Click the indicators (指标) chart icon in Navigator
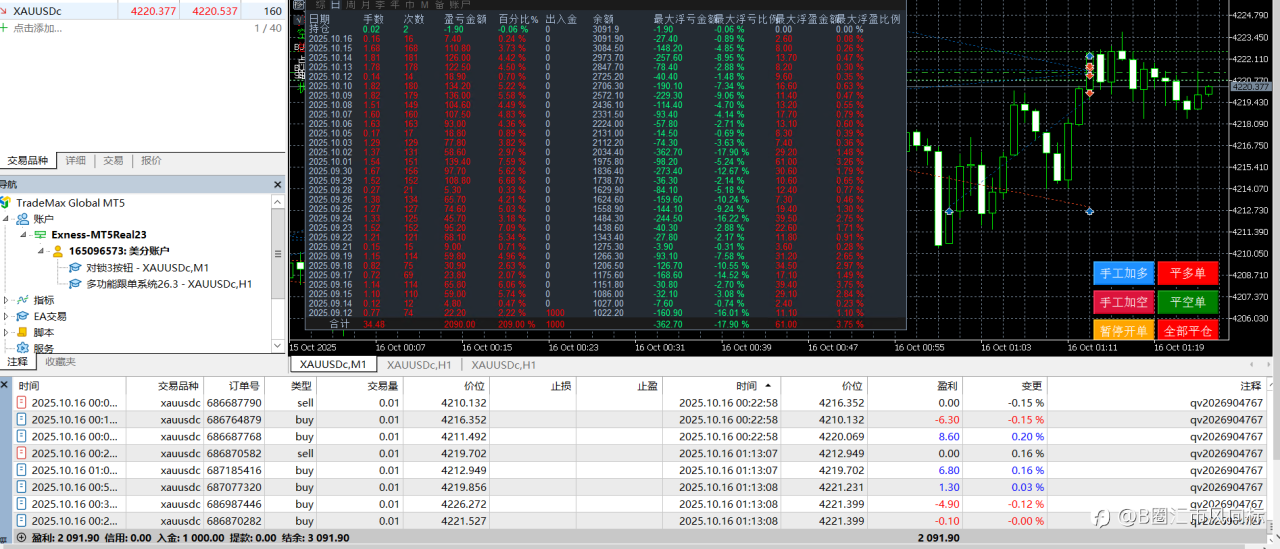The height and width of the screenshot is (549, 1280). pos(22,300)
